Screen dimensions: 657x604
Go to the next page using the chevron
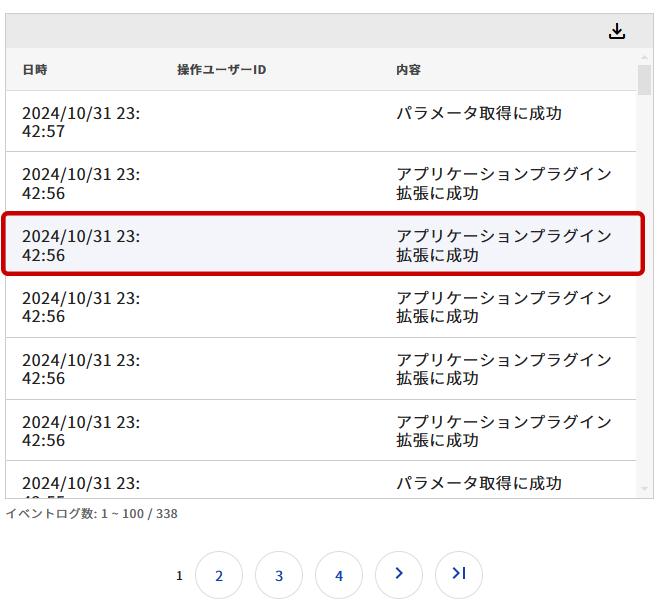point(399,574)
